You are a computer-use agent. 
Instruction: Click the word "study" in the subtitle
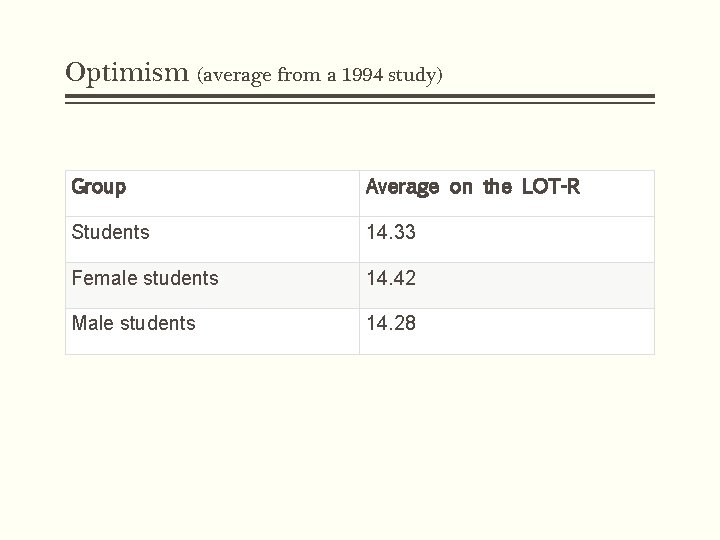click(x=411, y=76)
